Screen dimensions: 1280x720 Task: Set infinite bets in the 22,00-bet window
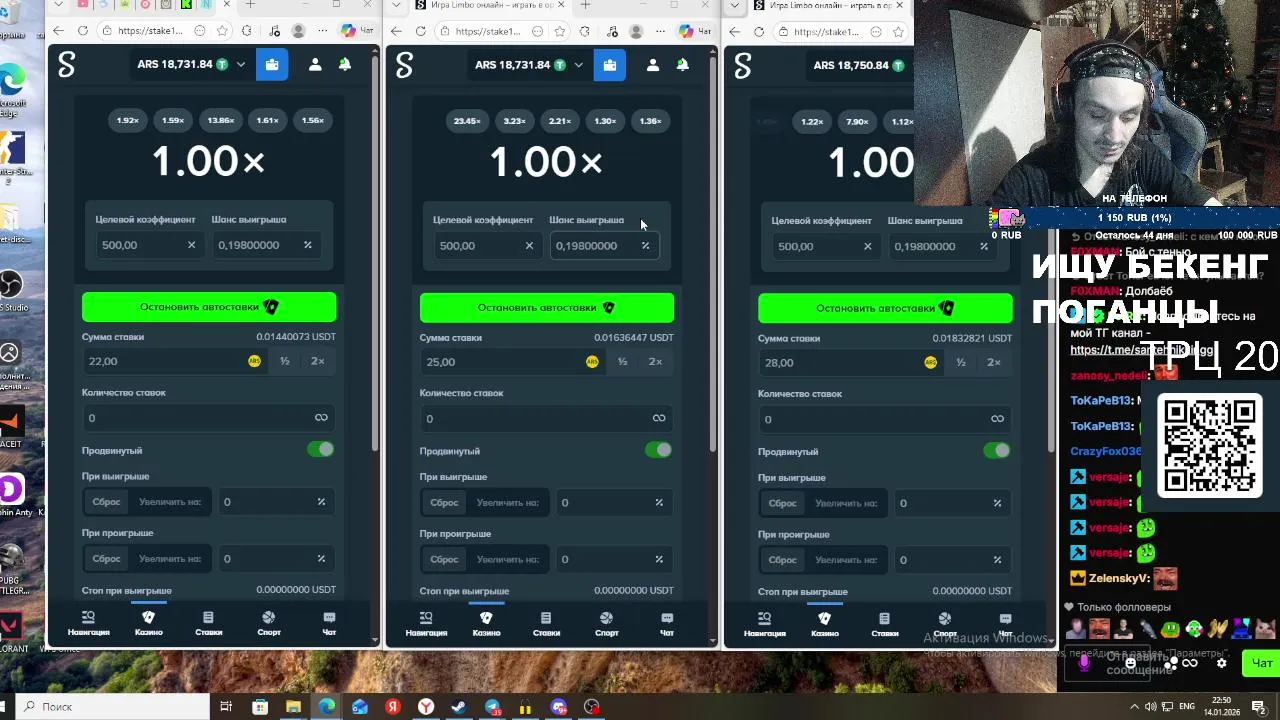point(321,418)
